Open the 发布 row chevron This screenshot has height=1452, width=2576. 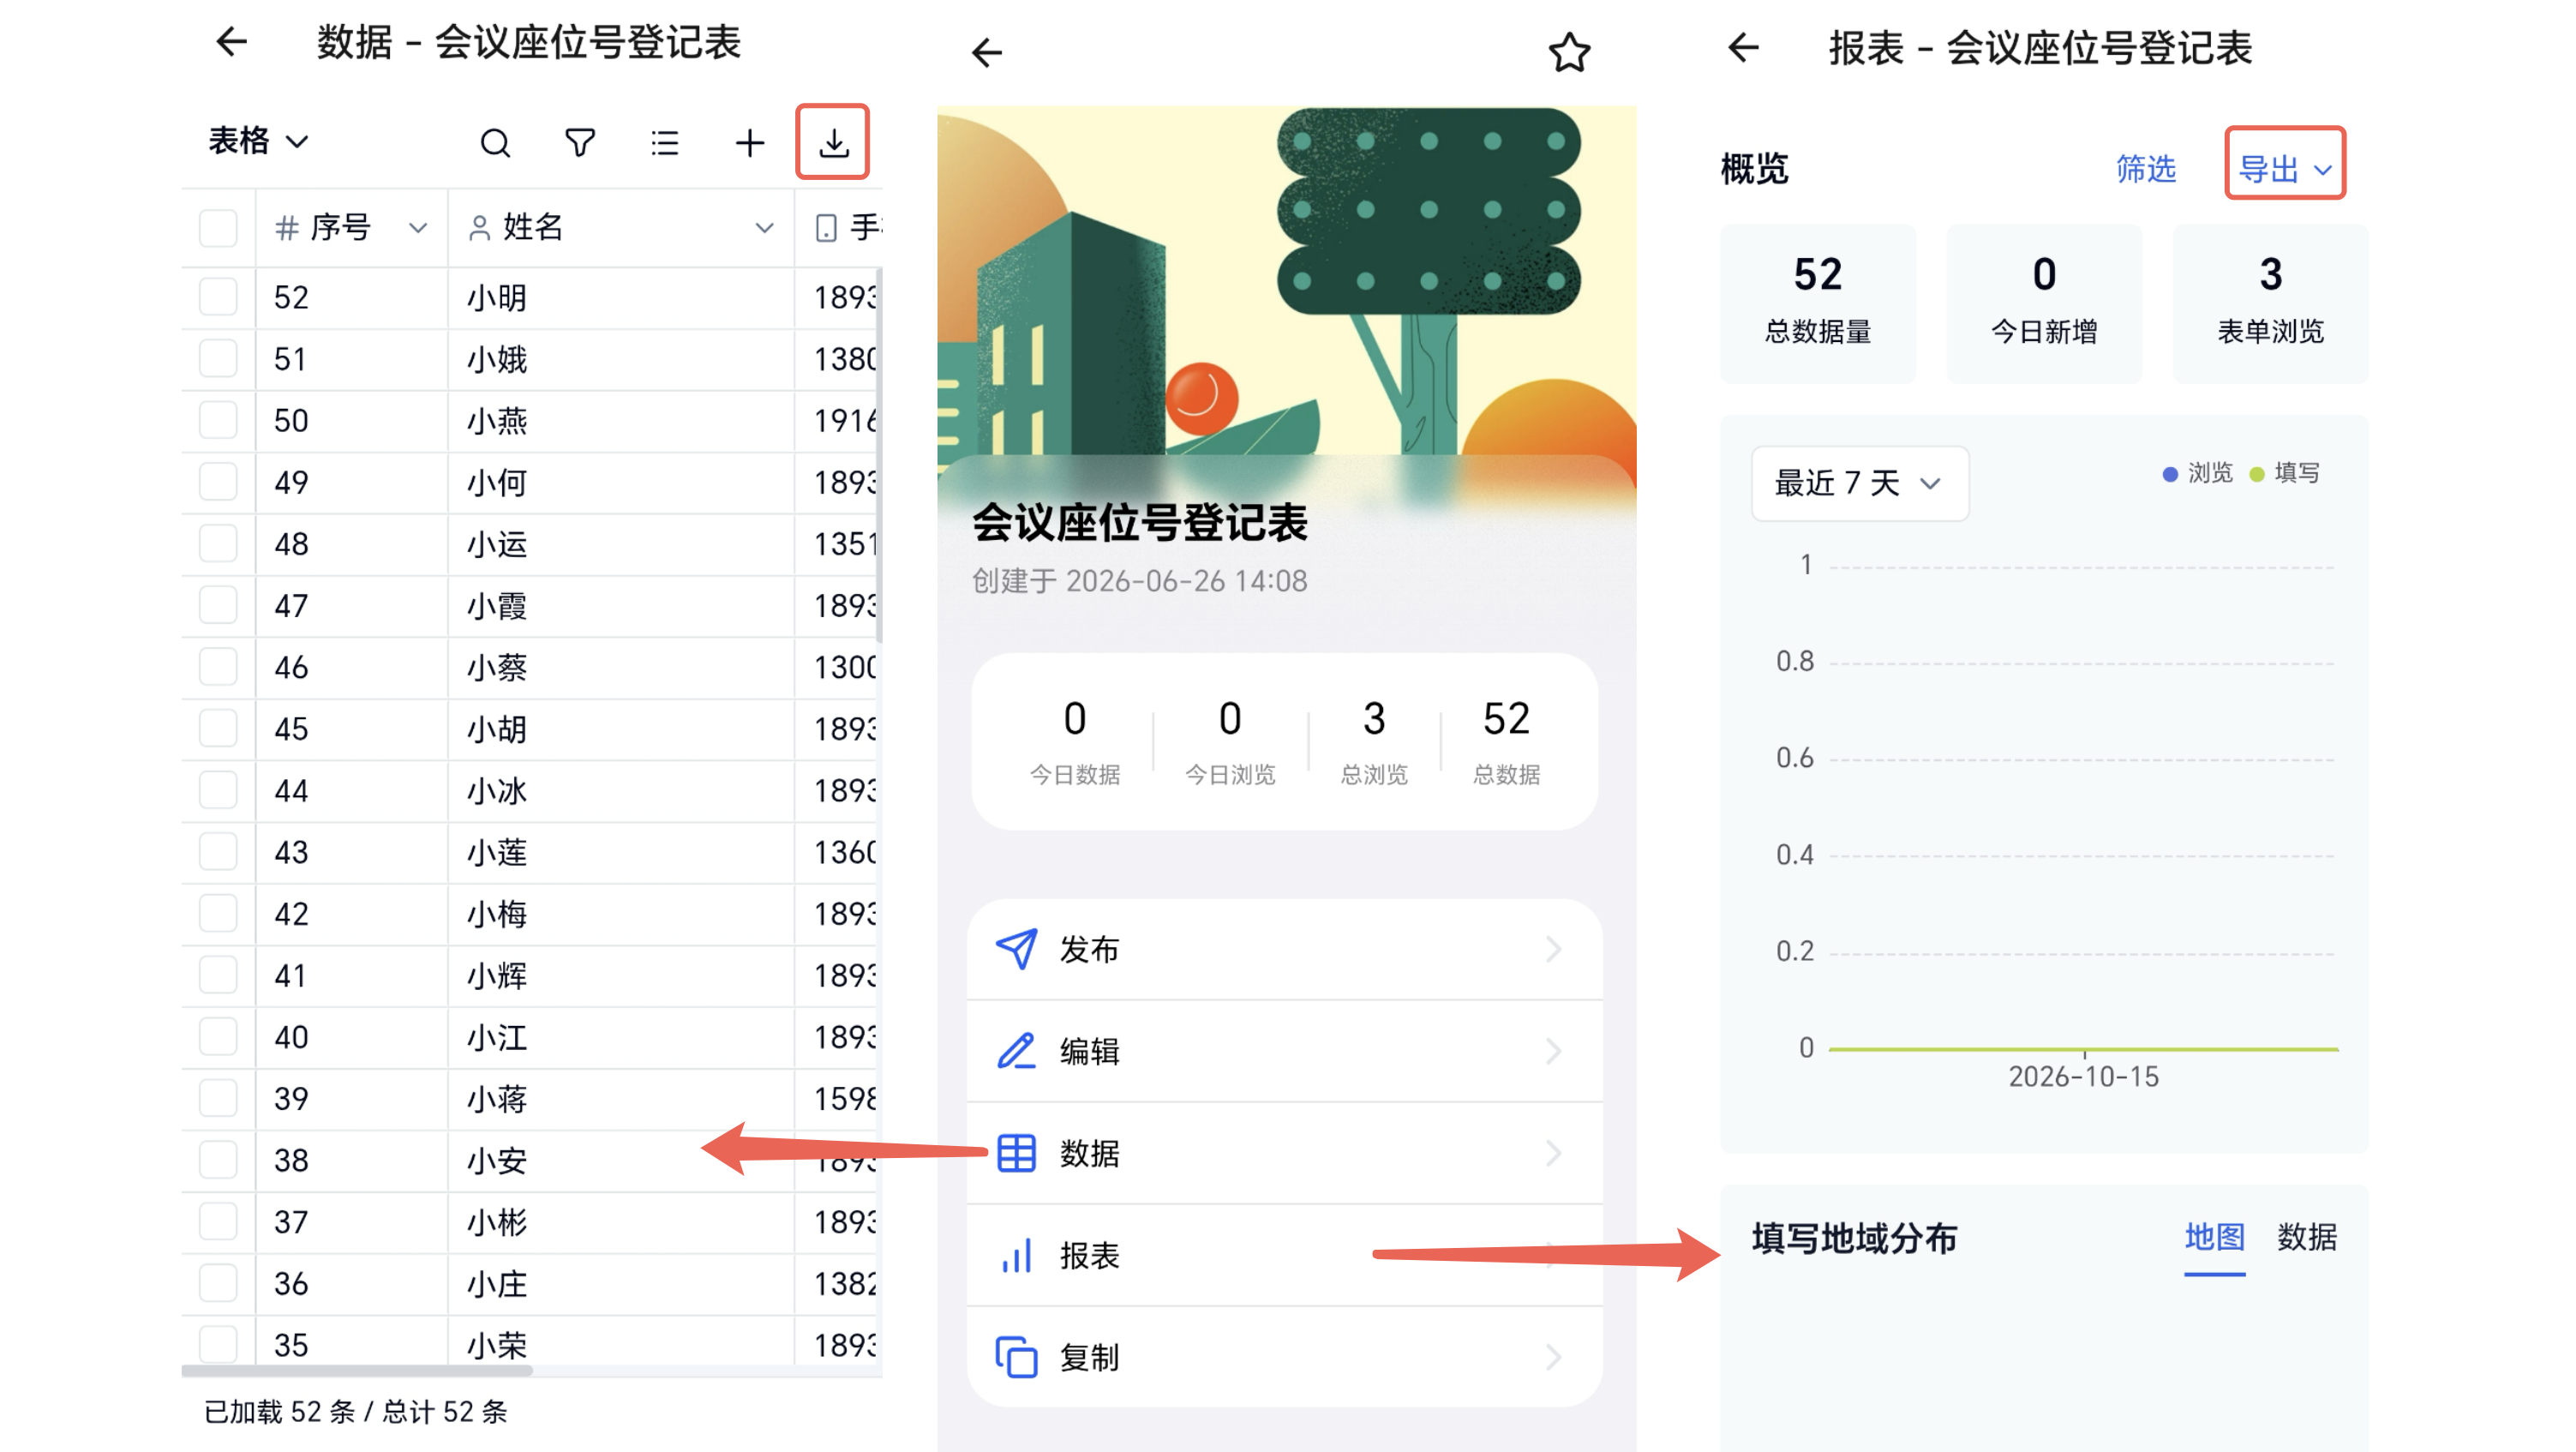click(1552, 949)
